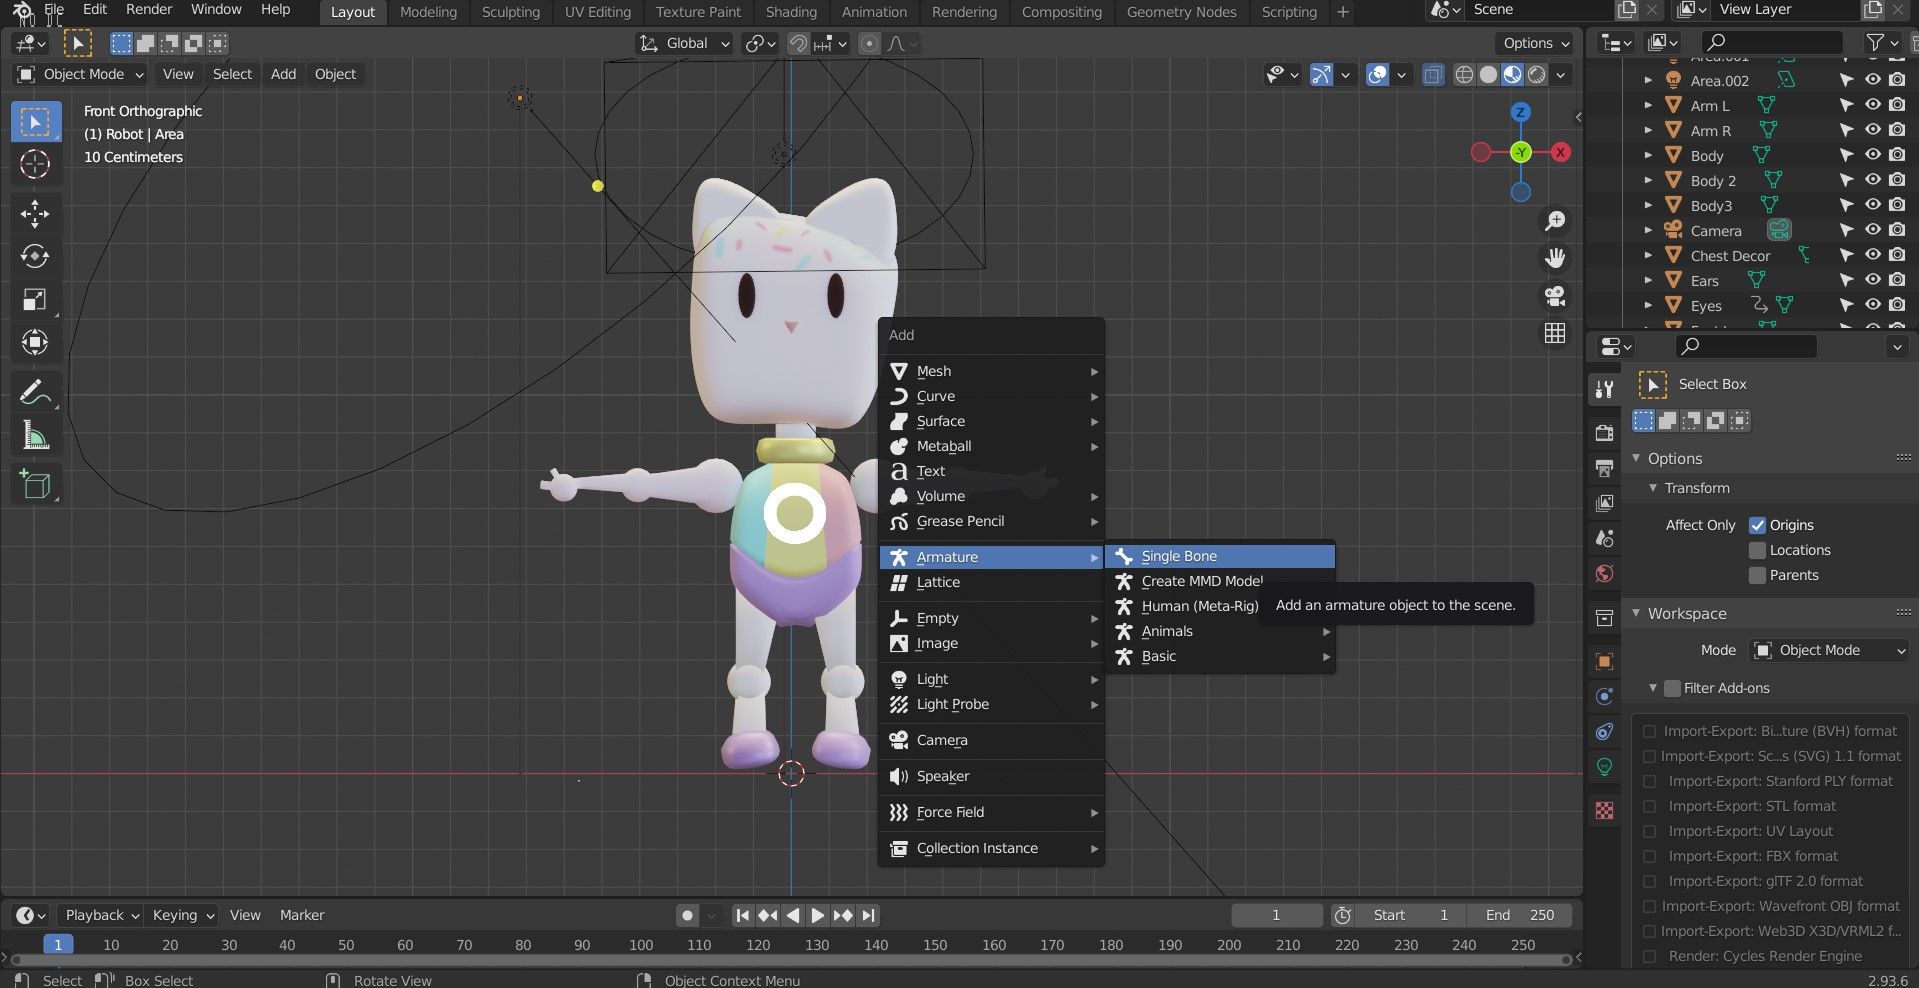Toggle camera view with the camera icon
The height and width of the screenshot is (988, 1919).
(x=1555, y=296)
